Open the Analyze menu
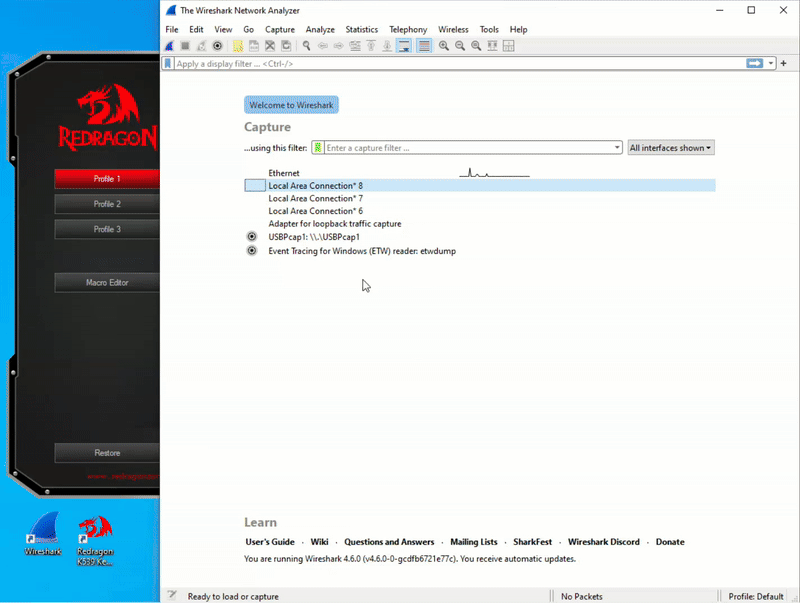800x603 pixels. [320, 30]
